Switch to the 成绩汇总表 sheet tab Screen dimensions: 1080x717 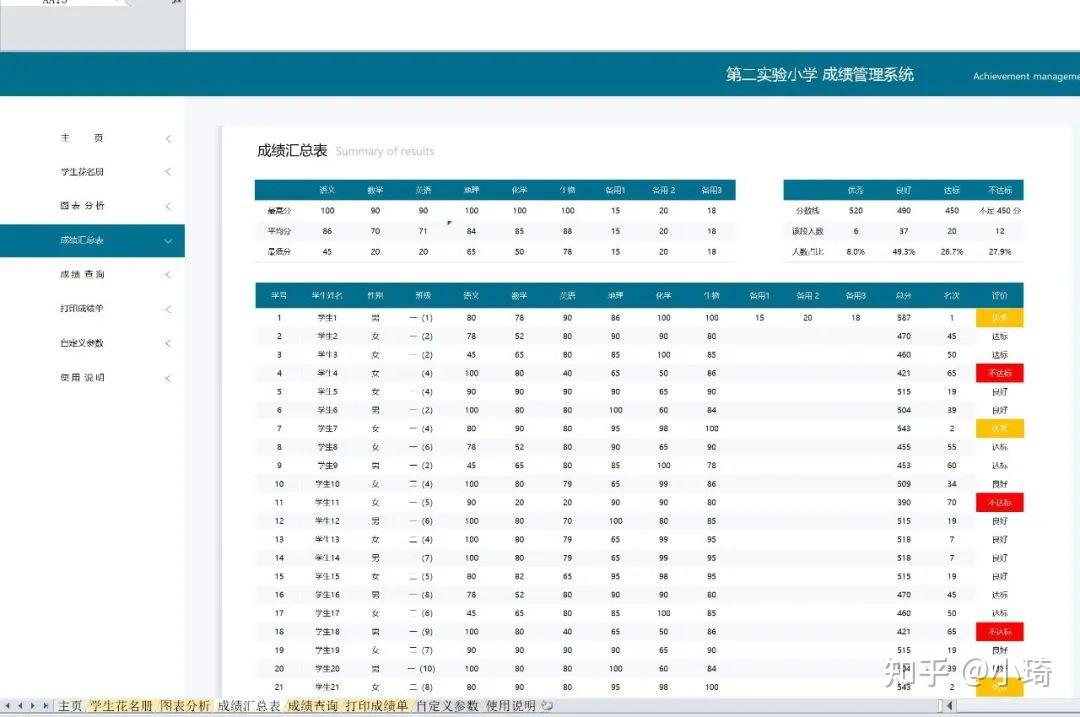(249, 706)
